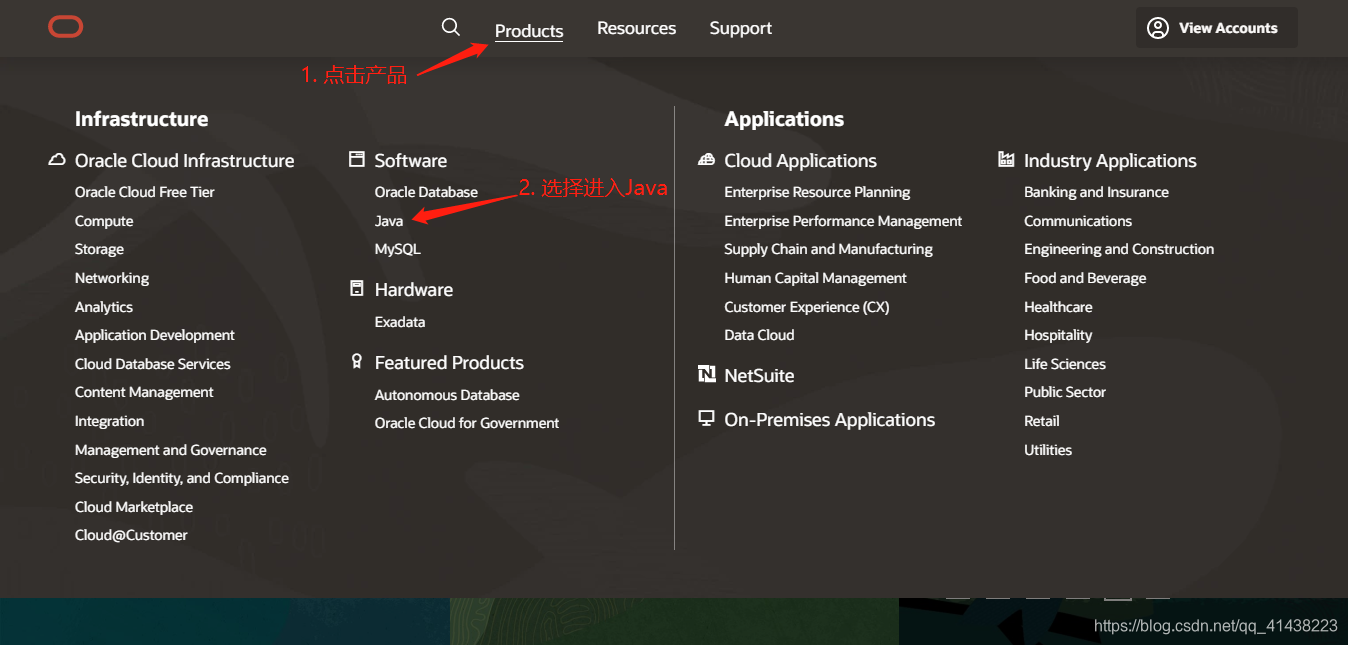Open the MySQL link
1348x645 pixels.
(x=398, y=249)
